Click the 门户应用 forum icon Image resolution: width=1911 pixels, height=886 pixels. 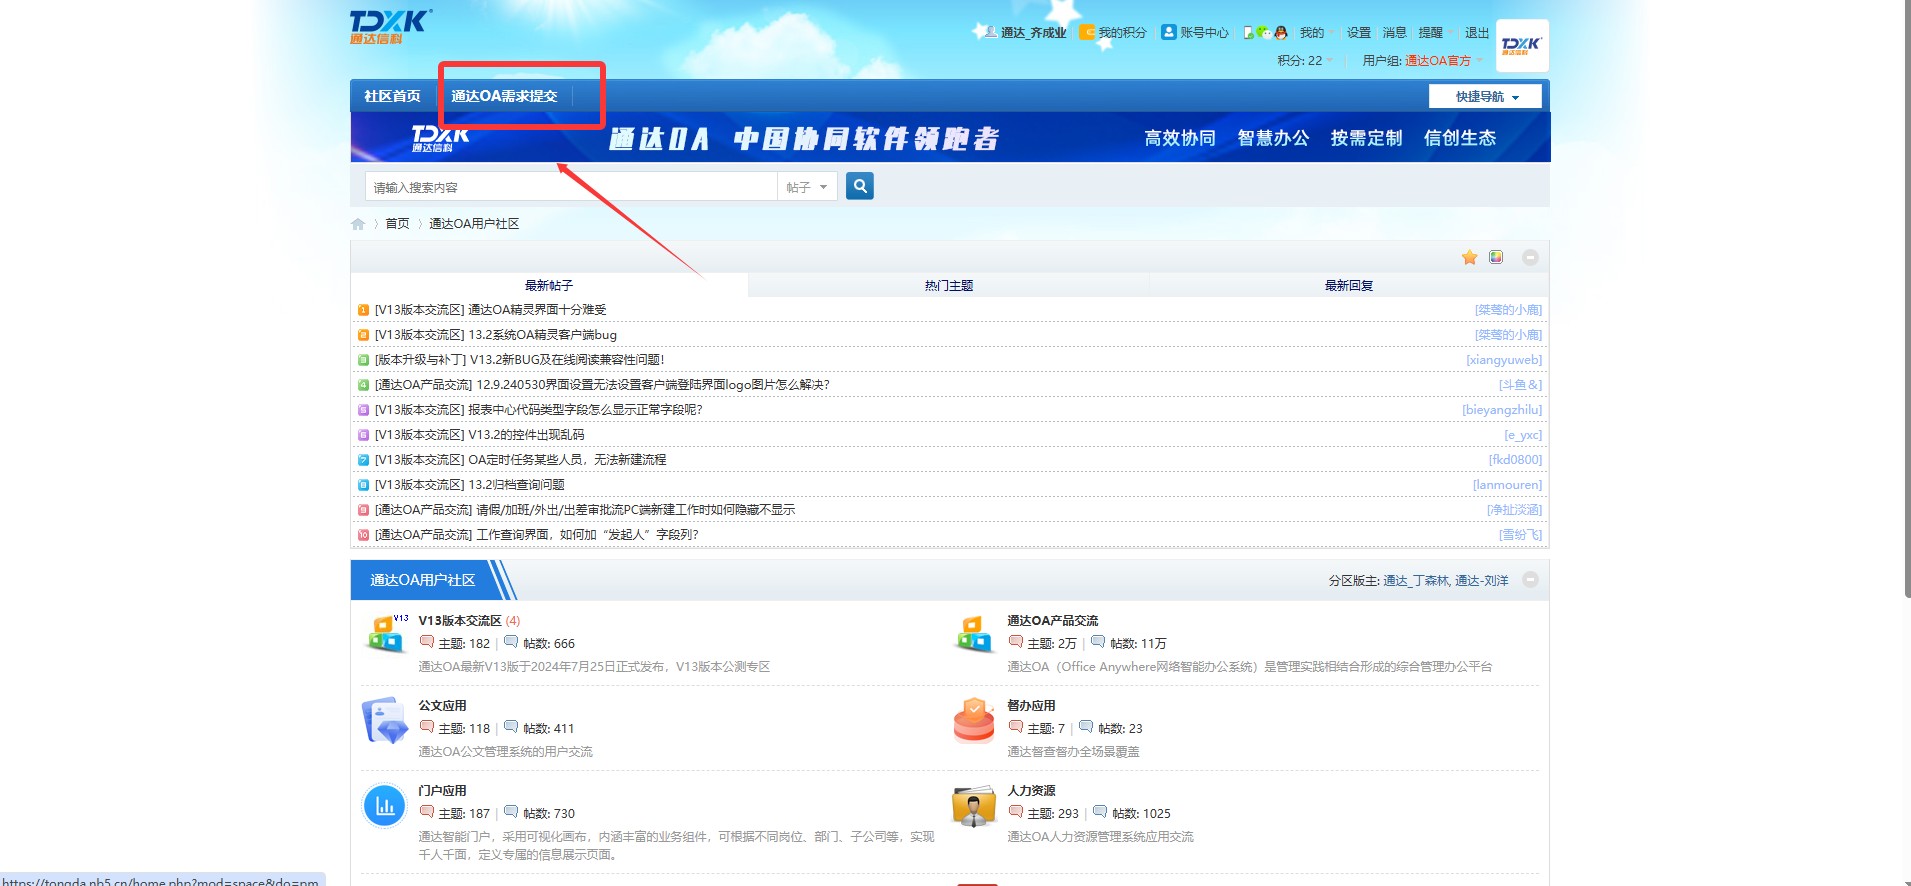[385, 805]
